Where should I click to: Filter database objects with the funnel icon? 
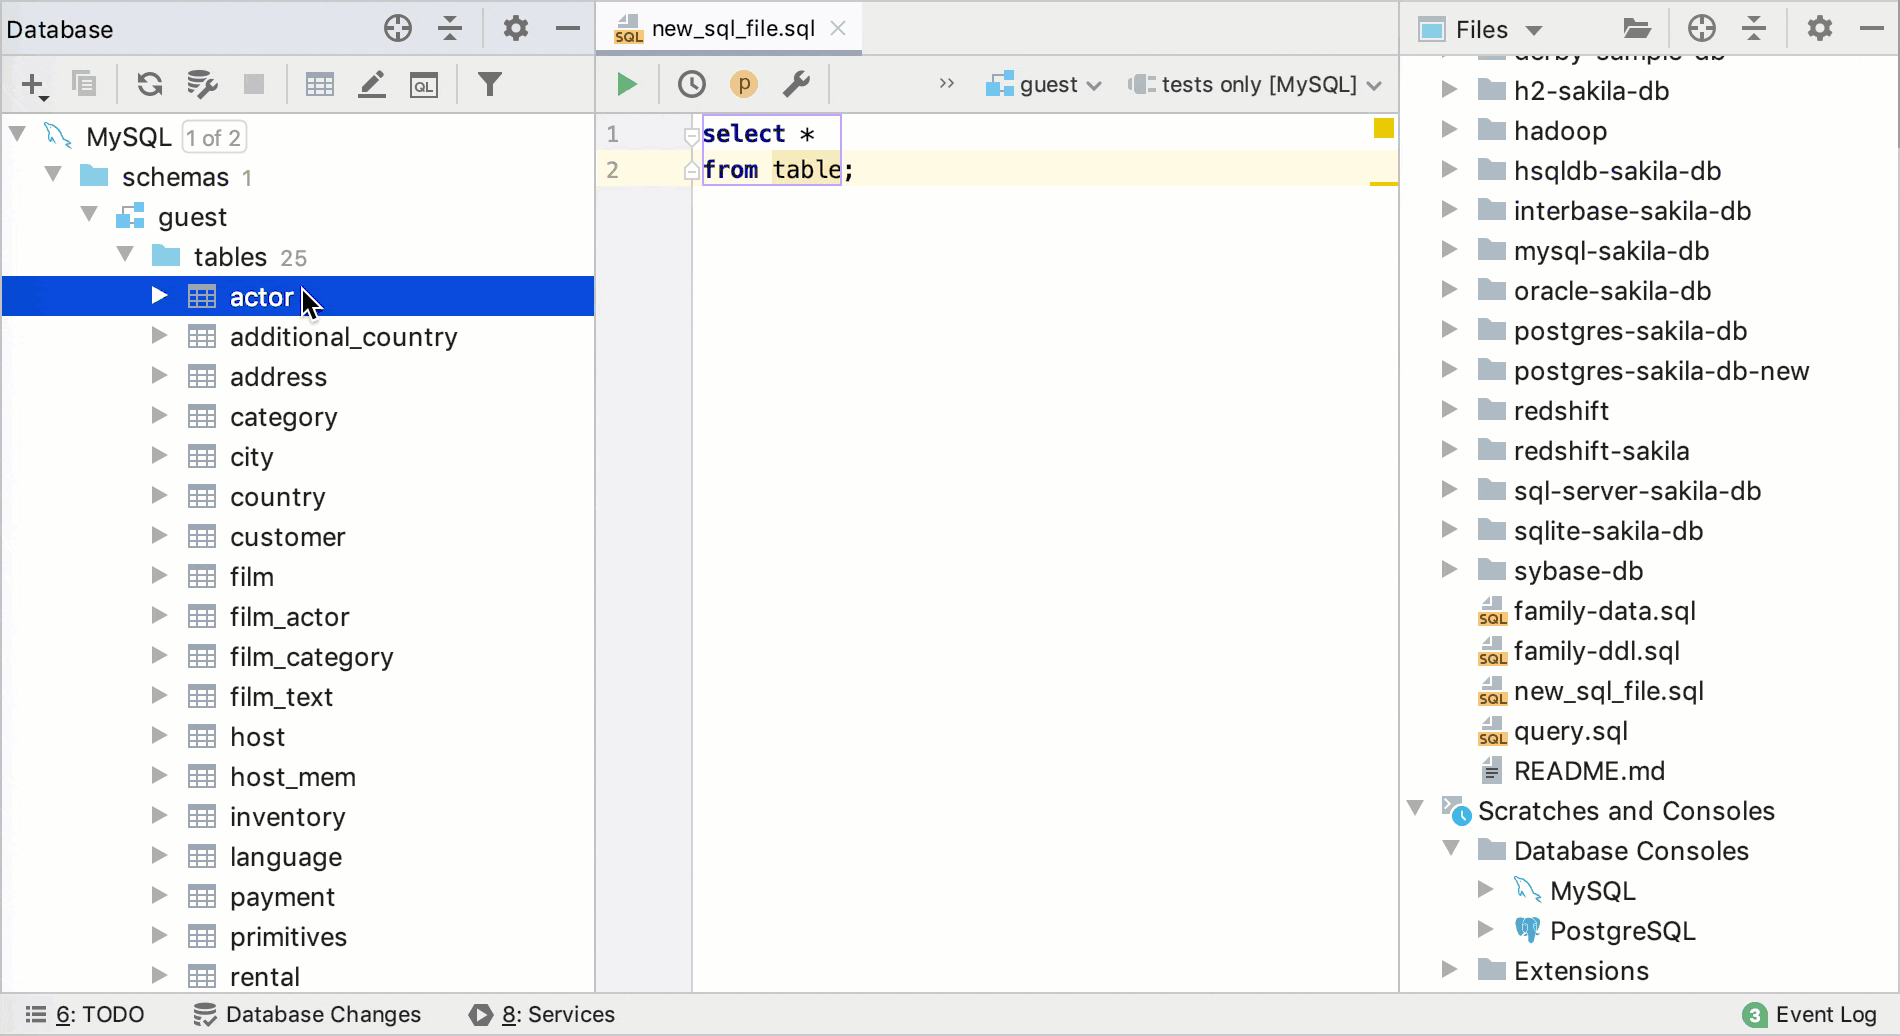[490, 84]
